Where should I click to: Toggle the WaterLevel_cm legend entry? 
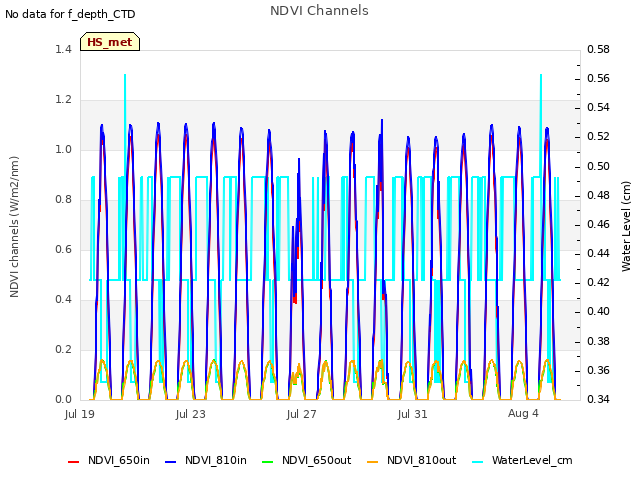[x=522, y=460]
